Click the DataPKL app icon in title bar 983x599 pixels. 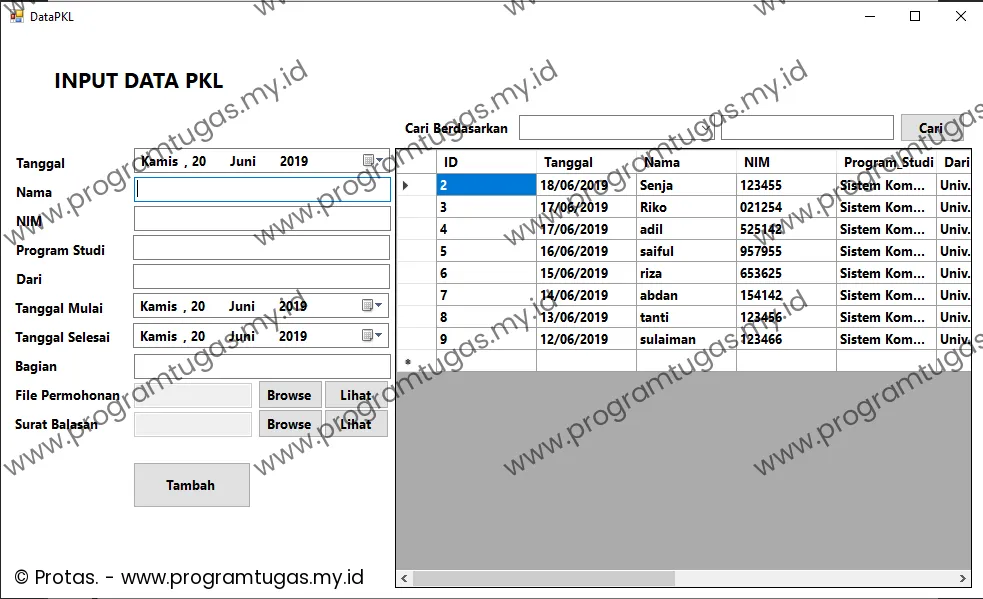[16, 16]
